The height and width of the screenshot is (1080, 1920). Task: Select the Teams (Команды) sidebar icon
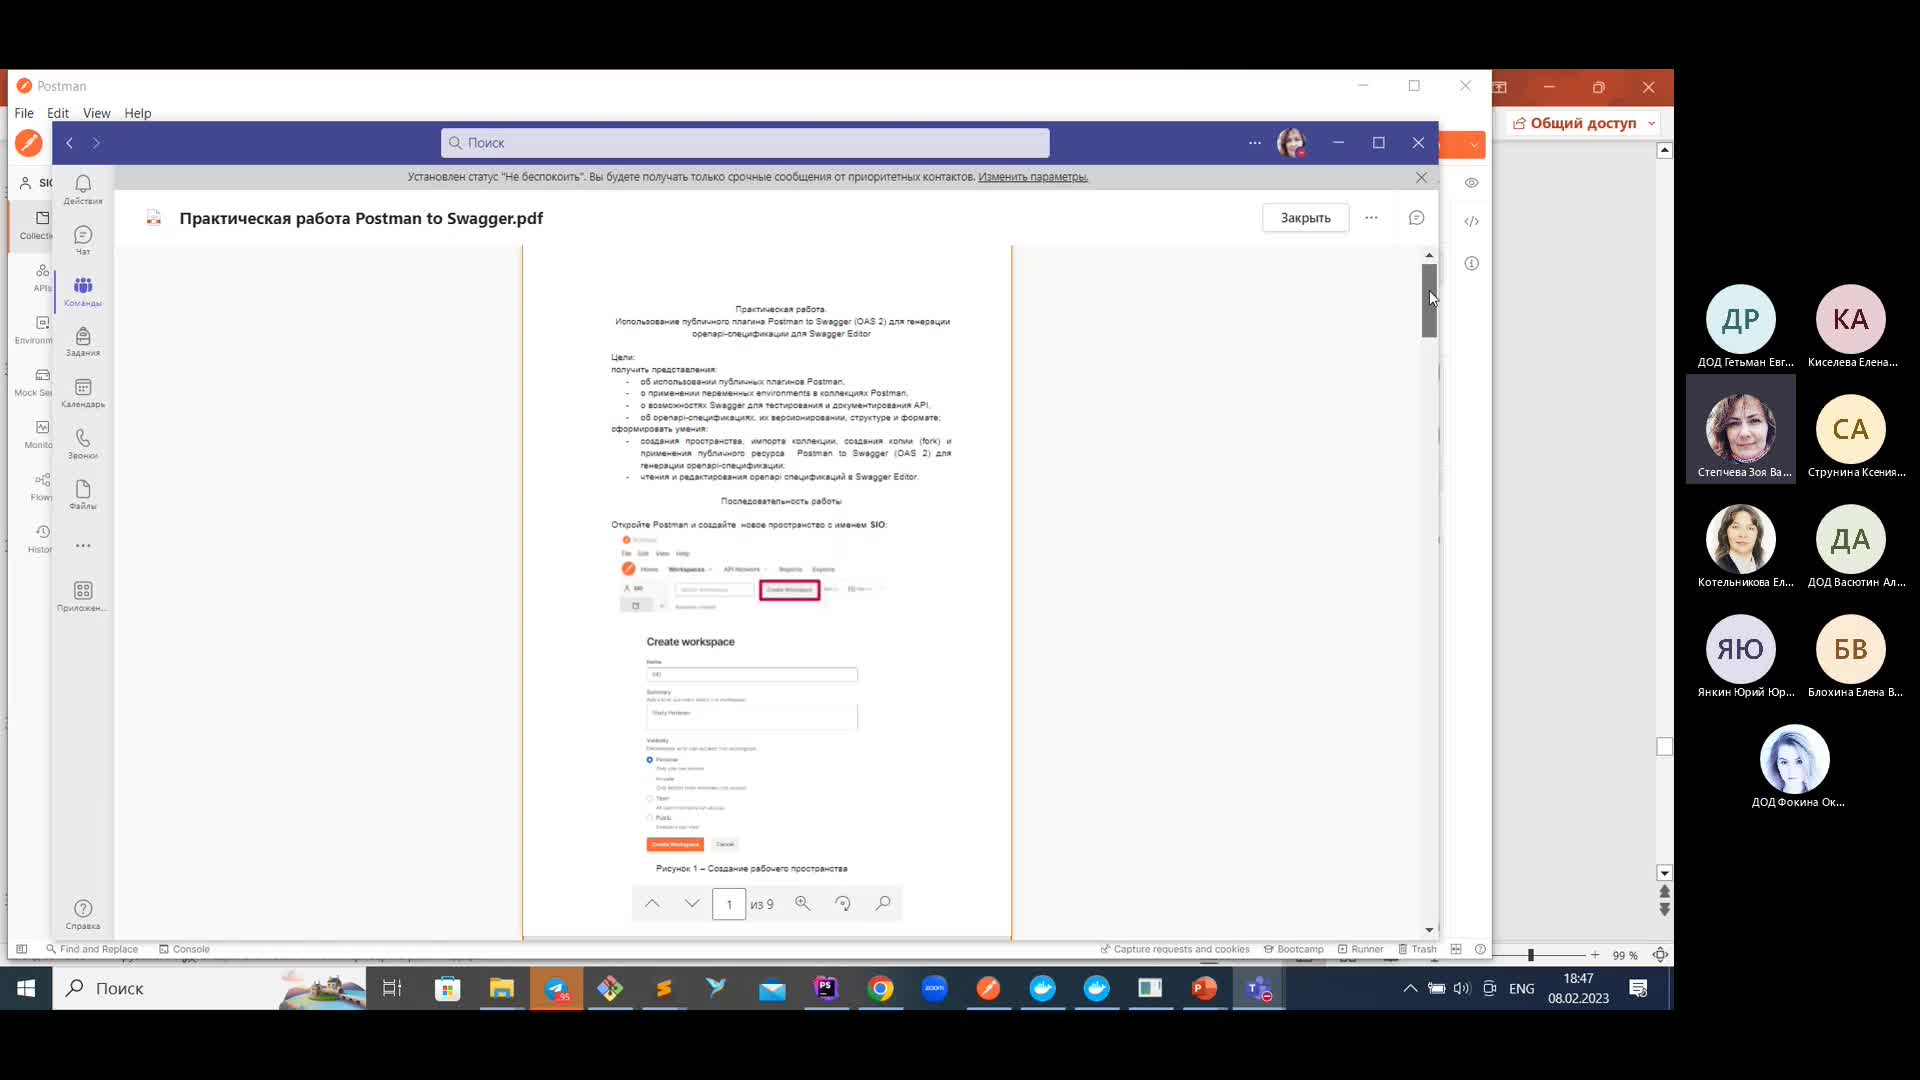click(83, 291)
